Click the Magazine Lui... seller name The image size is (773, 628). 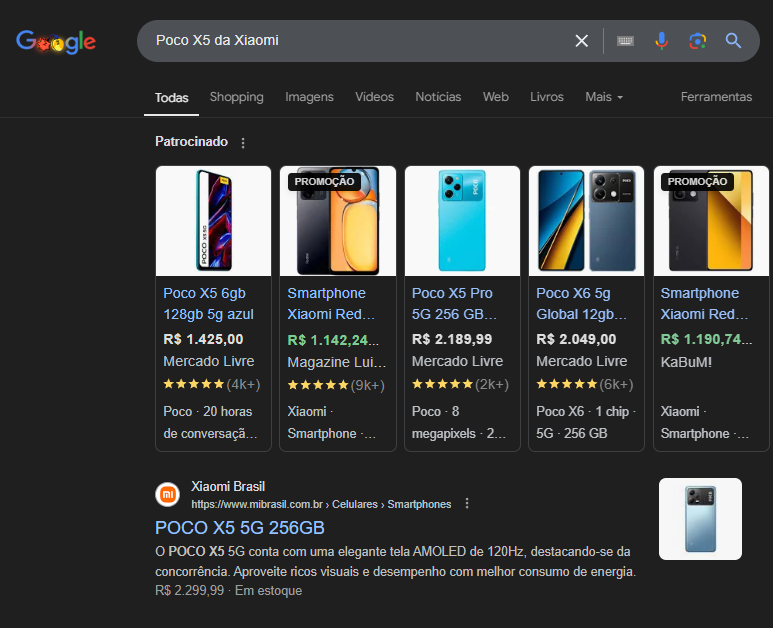pos(337,362)
